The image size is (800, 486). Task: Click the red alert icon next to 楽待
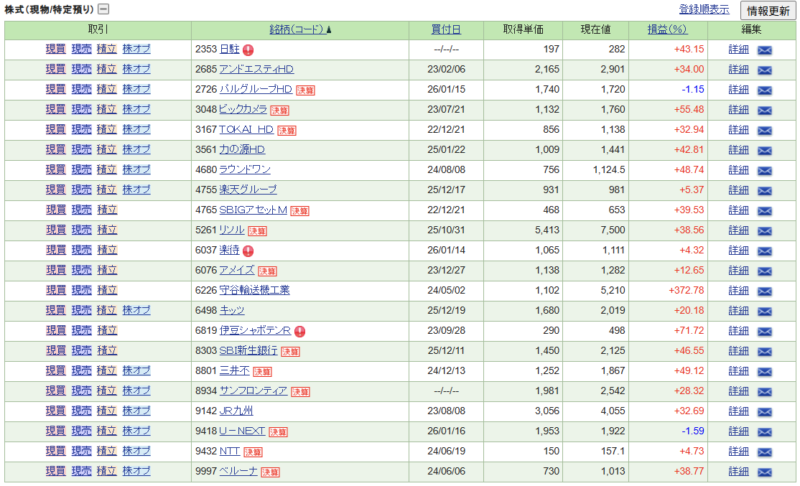[248, 251]
